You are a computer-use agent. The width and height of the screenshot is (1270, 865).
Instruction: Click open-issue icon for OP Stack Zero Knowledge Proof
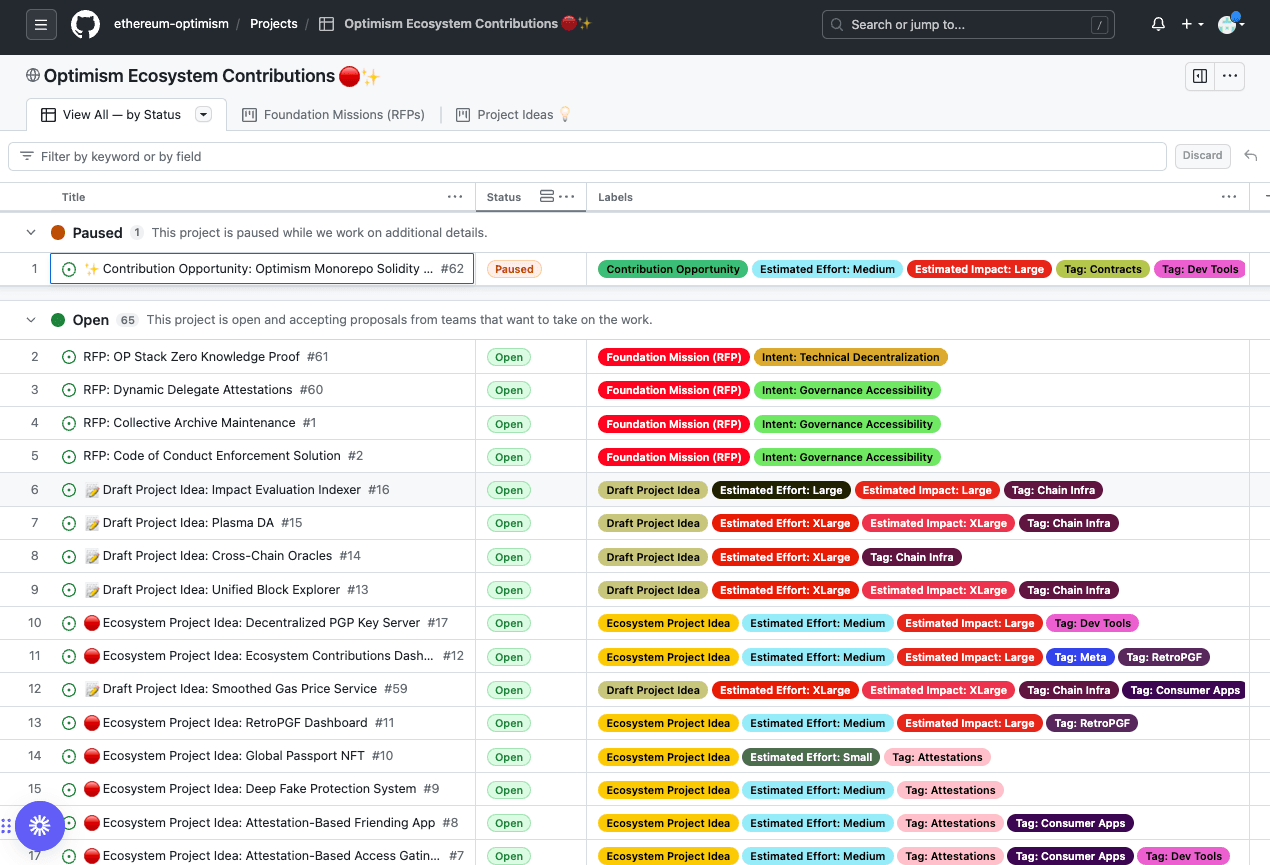(69, 357)
